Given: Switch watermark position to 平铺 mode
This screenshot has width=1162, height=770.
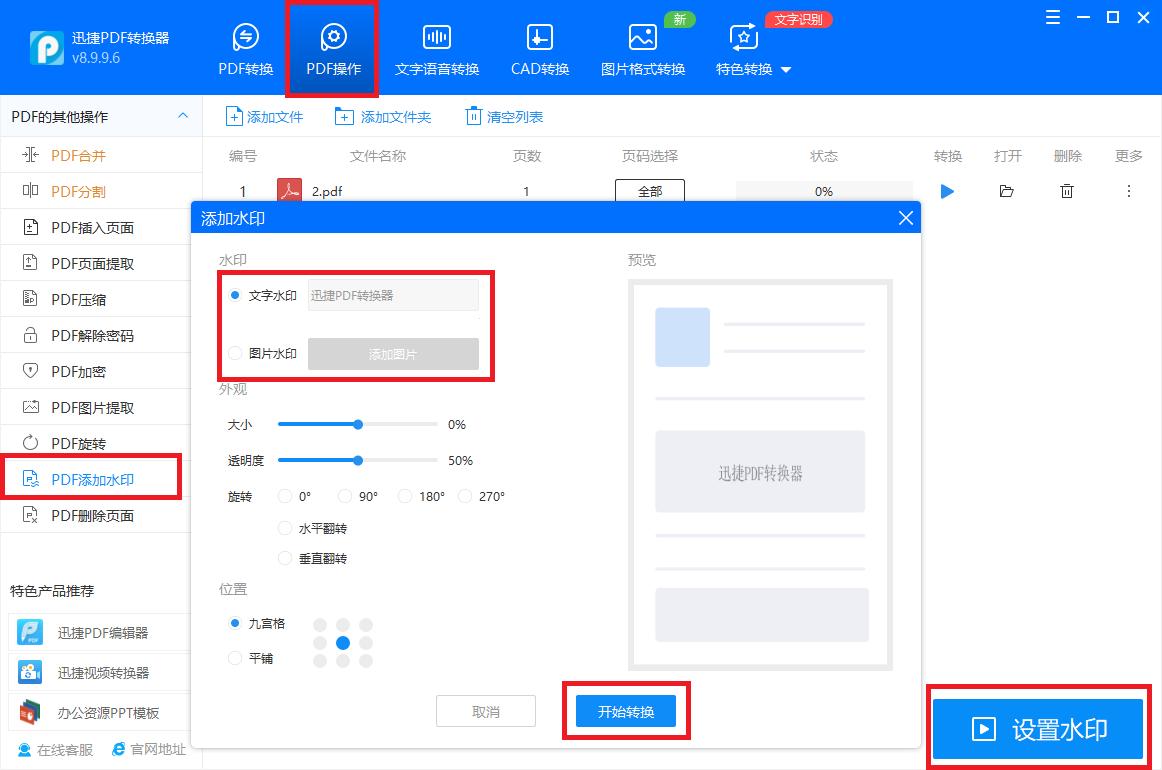Looking at the screenshot, I should pos(234,658).
